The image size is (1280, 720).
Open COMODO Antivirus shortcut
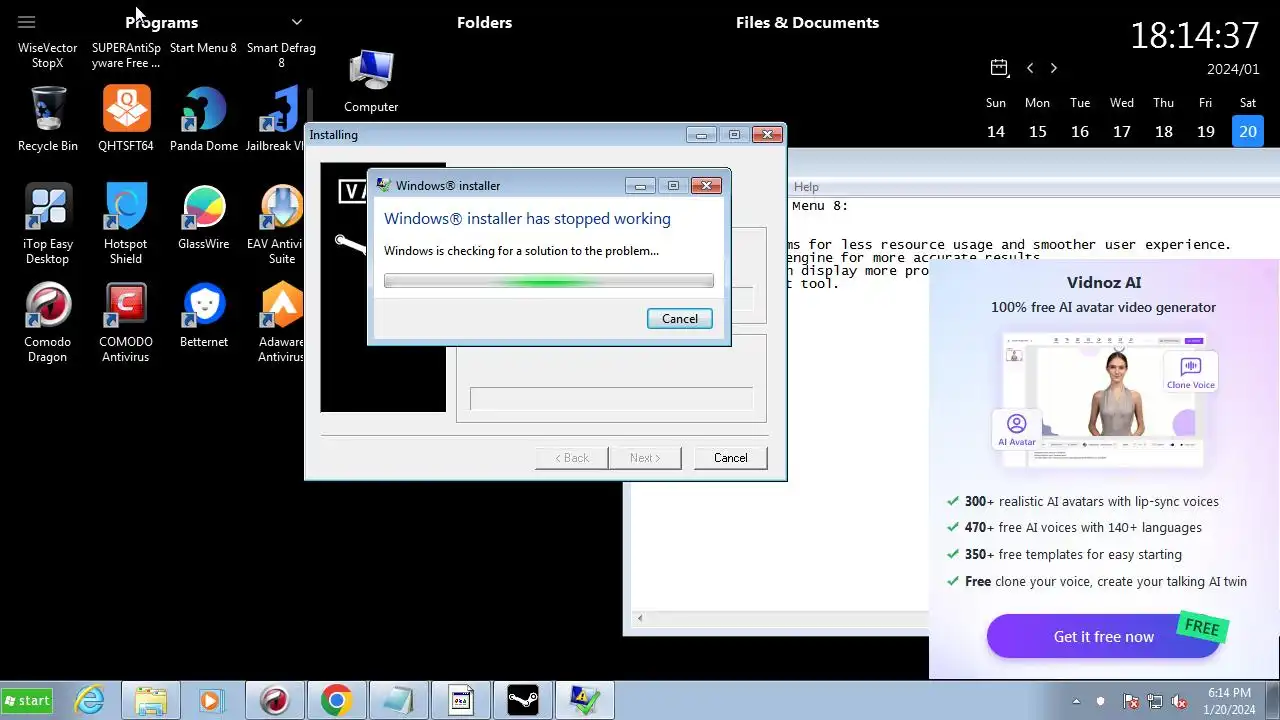126,322
